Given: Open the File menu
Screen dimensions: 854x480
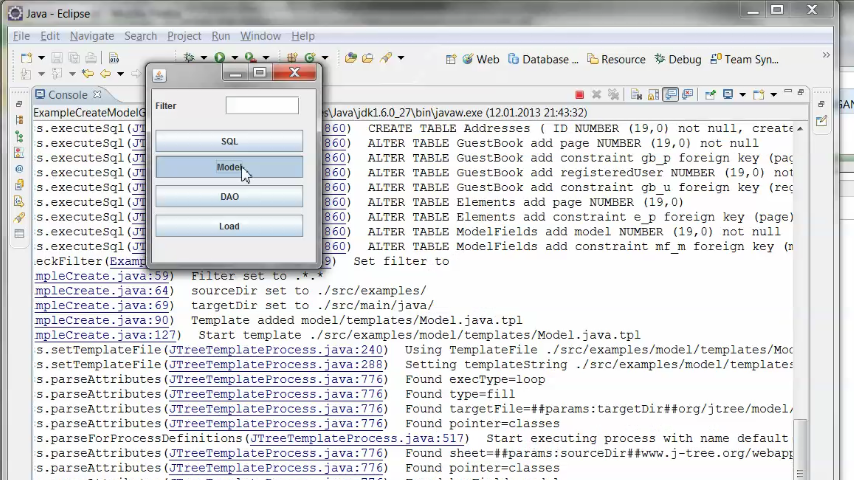Looking at the screenshot, I should pyautogui.click(x=21, y=36).
